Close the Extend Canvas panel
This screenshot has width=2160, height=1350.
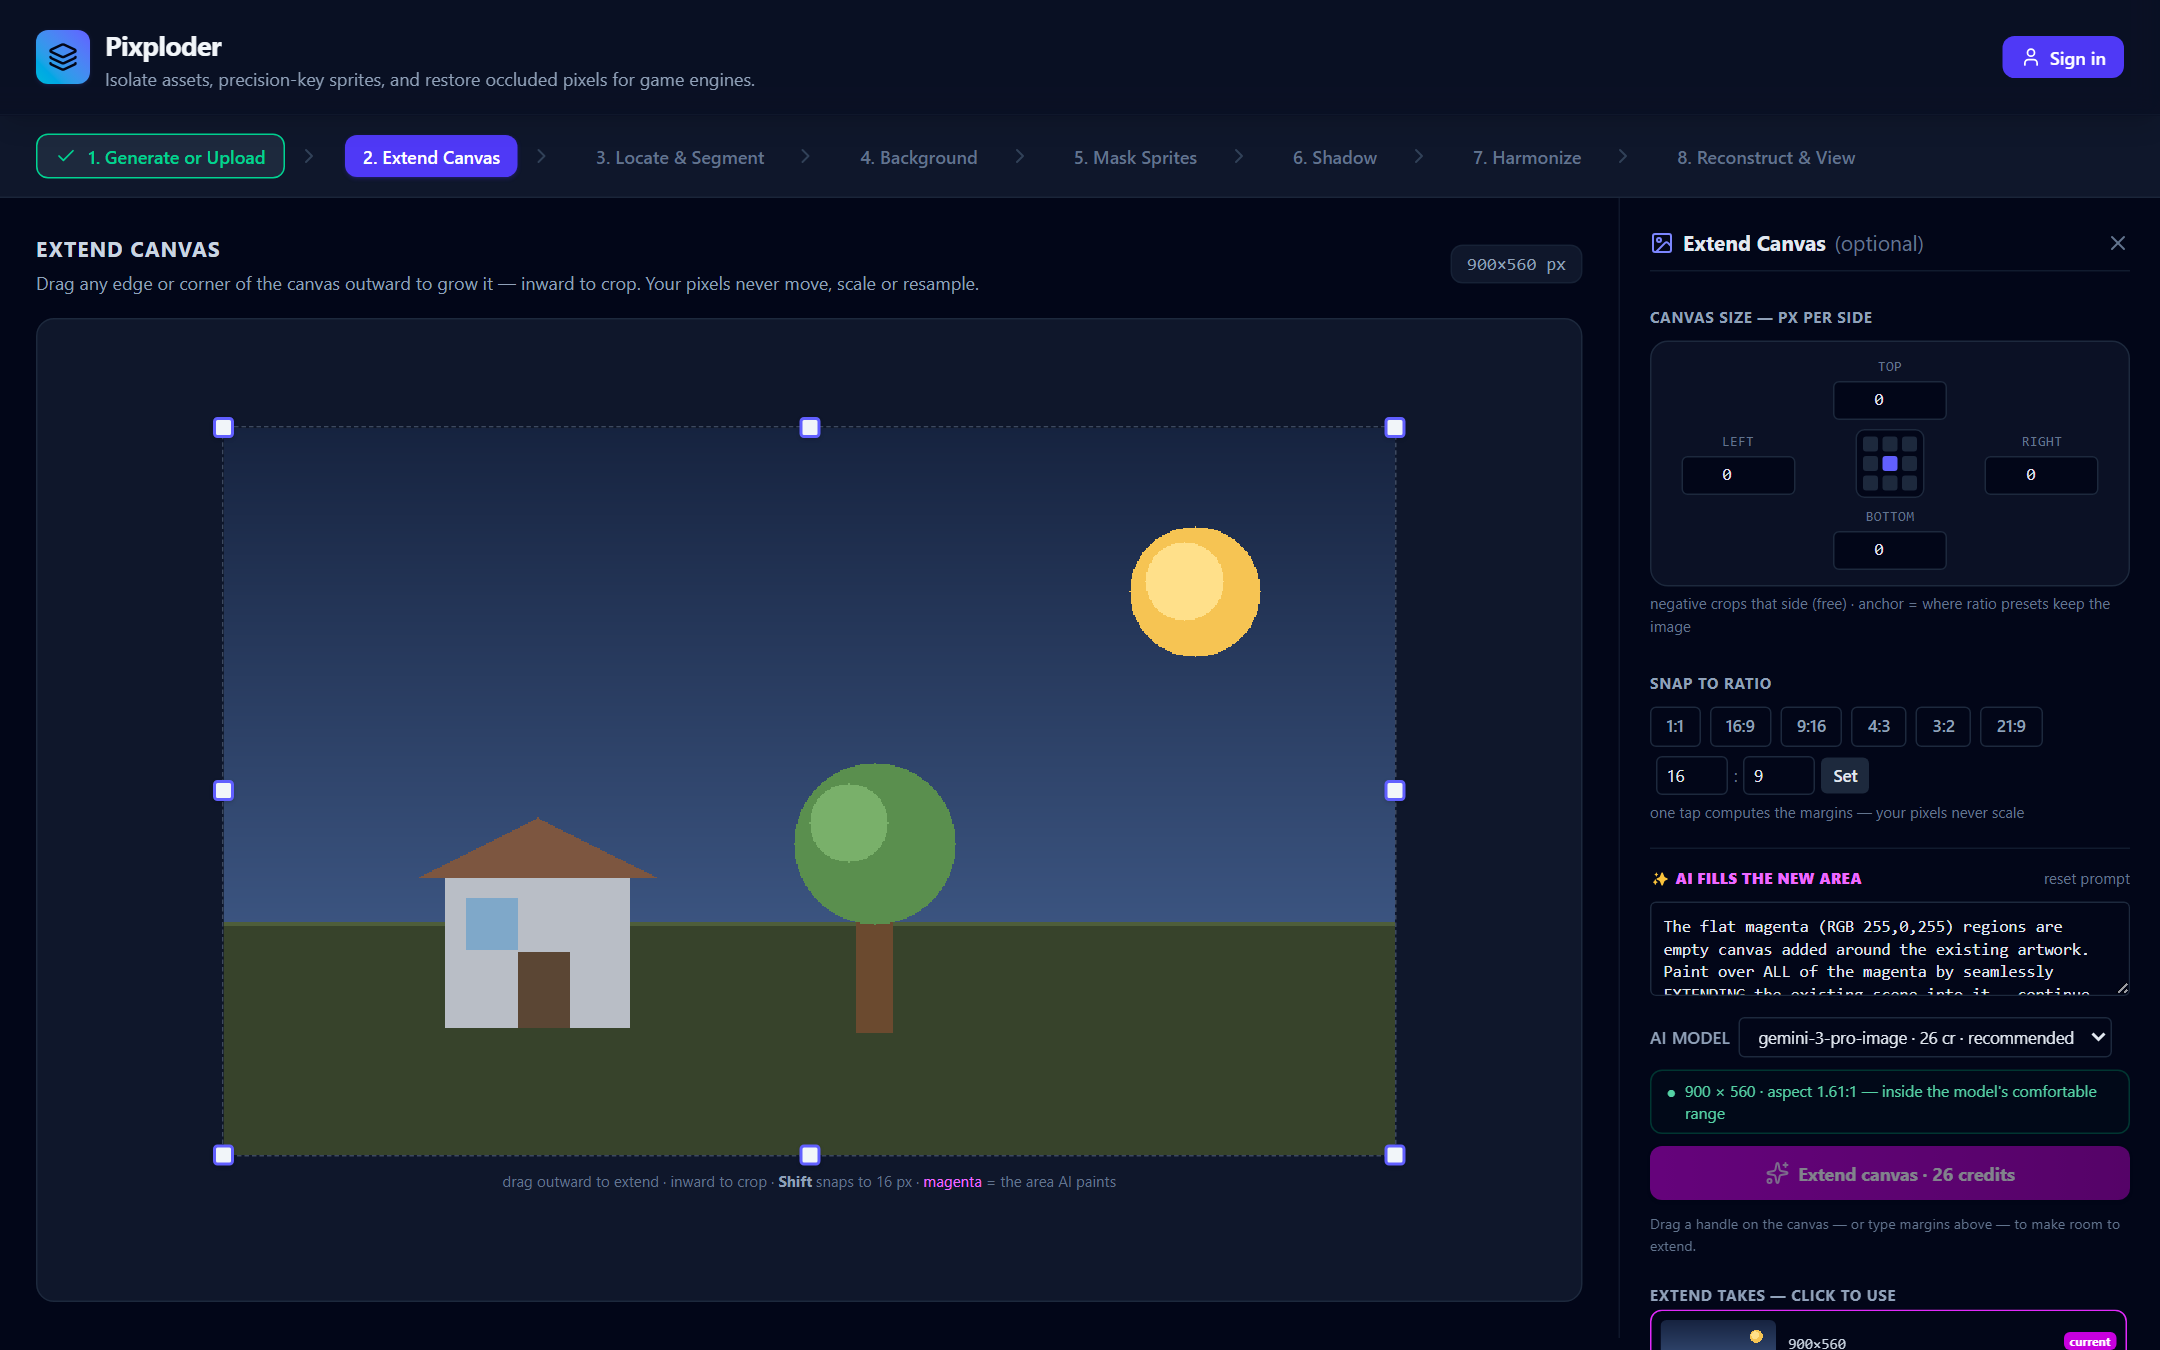(x=2117, y=243)
